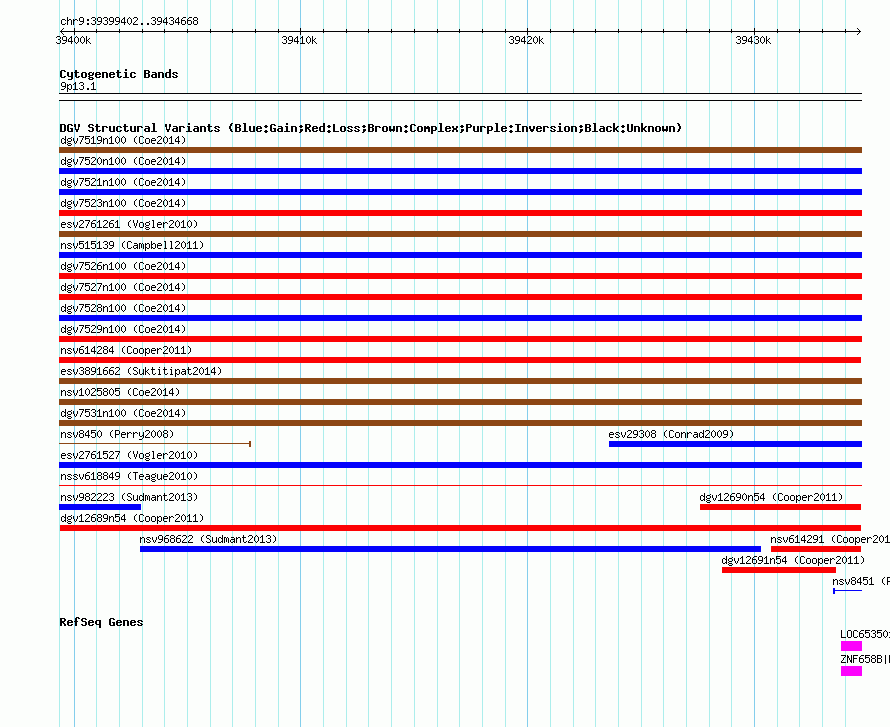The height and width of the screenshot is (727, 890).
Task: Click the red bar under dgv7526n100
Action: pyautogui.click(x=460, y=276)
